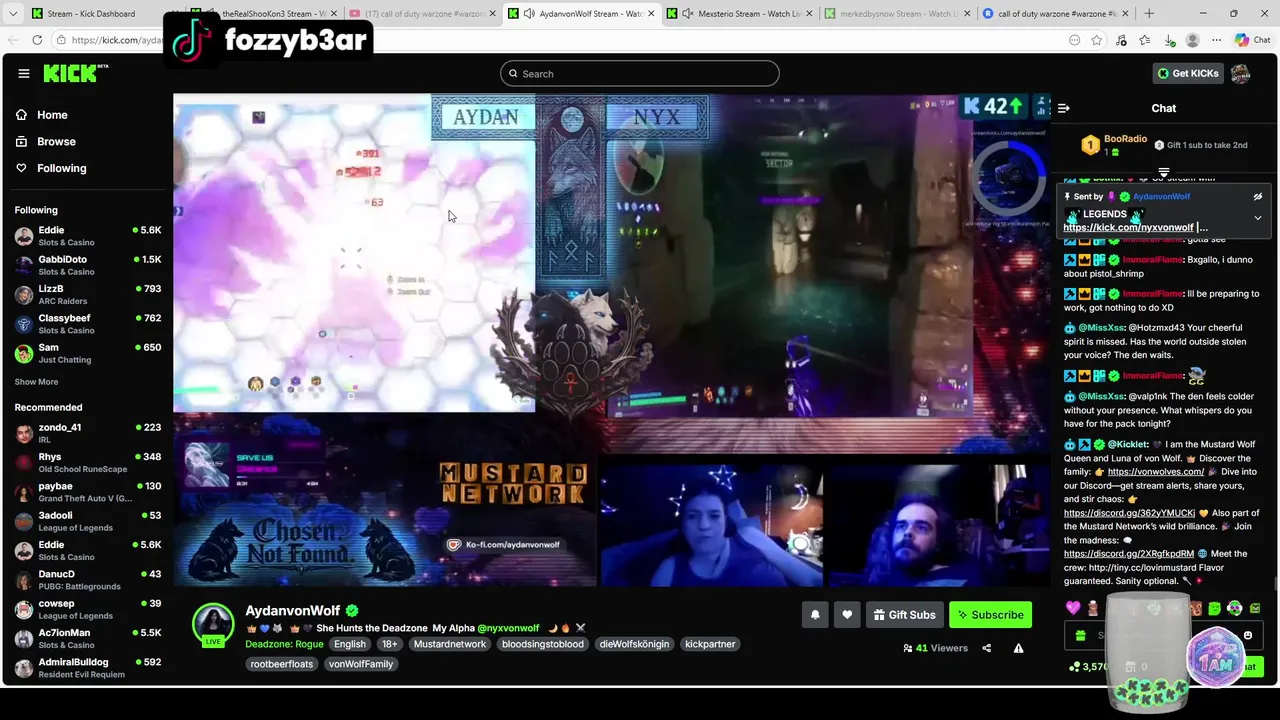Click the @nyxvonwolf mention link
The width and height of the screenshot is (1280, 720).
coord(508,628)
